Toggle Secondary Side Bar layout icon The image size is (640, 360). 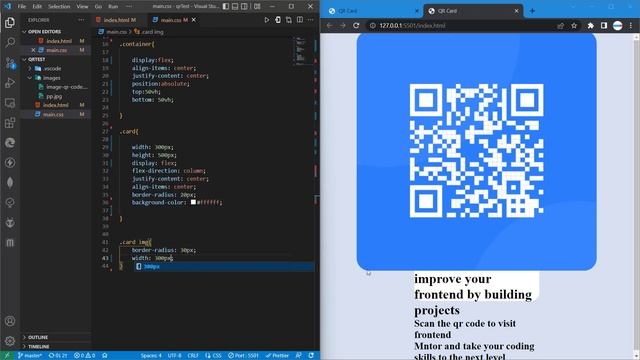pyautogui.click(x=244, y=7)
